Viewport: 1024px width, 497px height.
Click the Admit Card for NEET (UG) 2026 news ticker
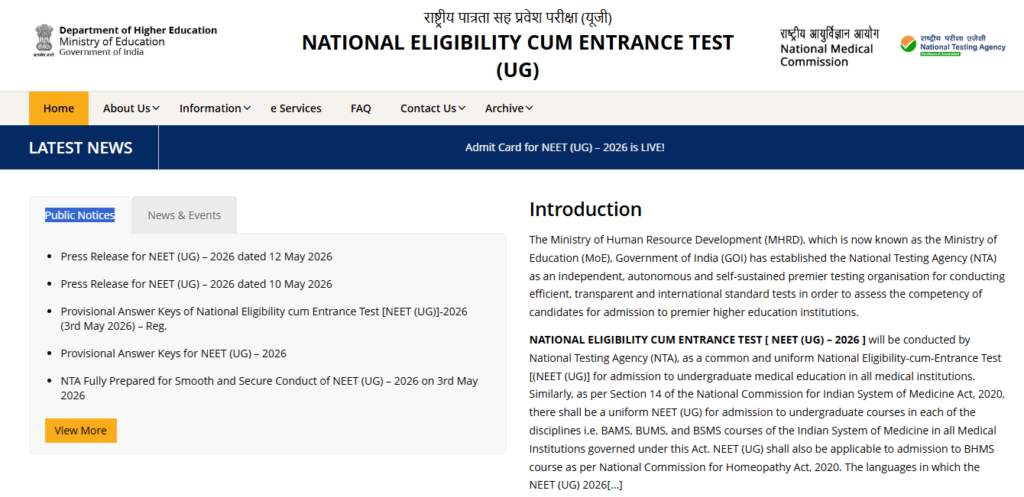pyautogui.click(x=564, y=148)
